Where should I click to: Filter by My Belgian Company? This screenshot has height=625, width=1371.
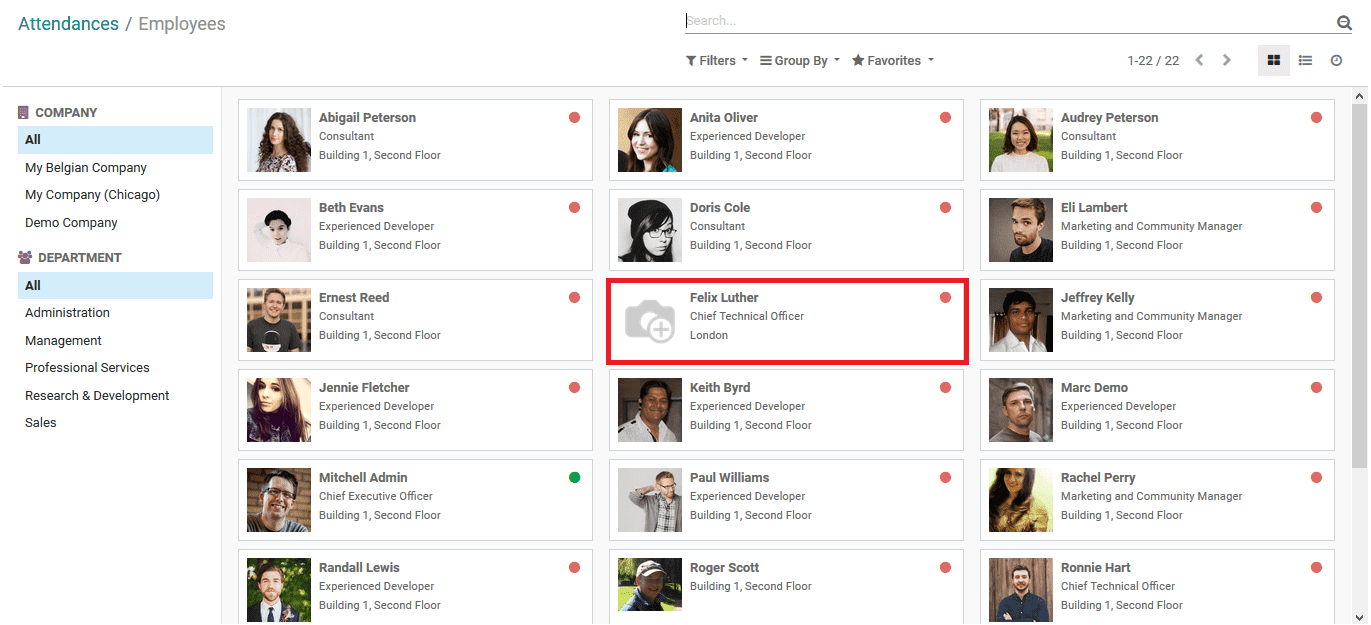(x=86, y=168)
